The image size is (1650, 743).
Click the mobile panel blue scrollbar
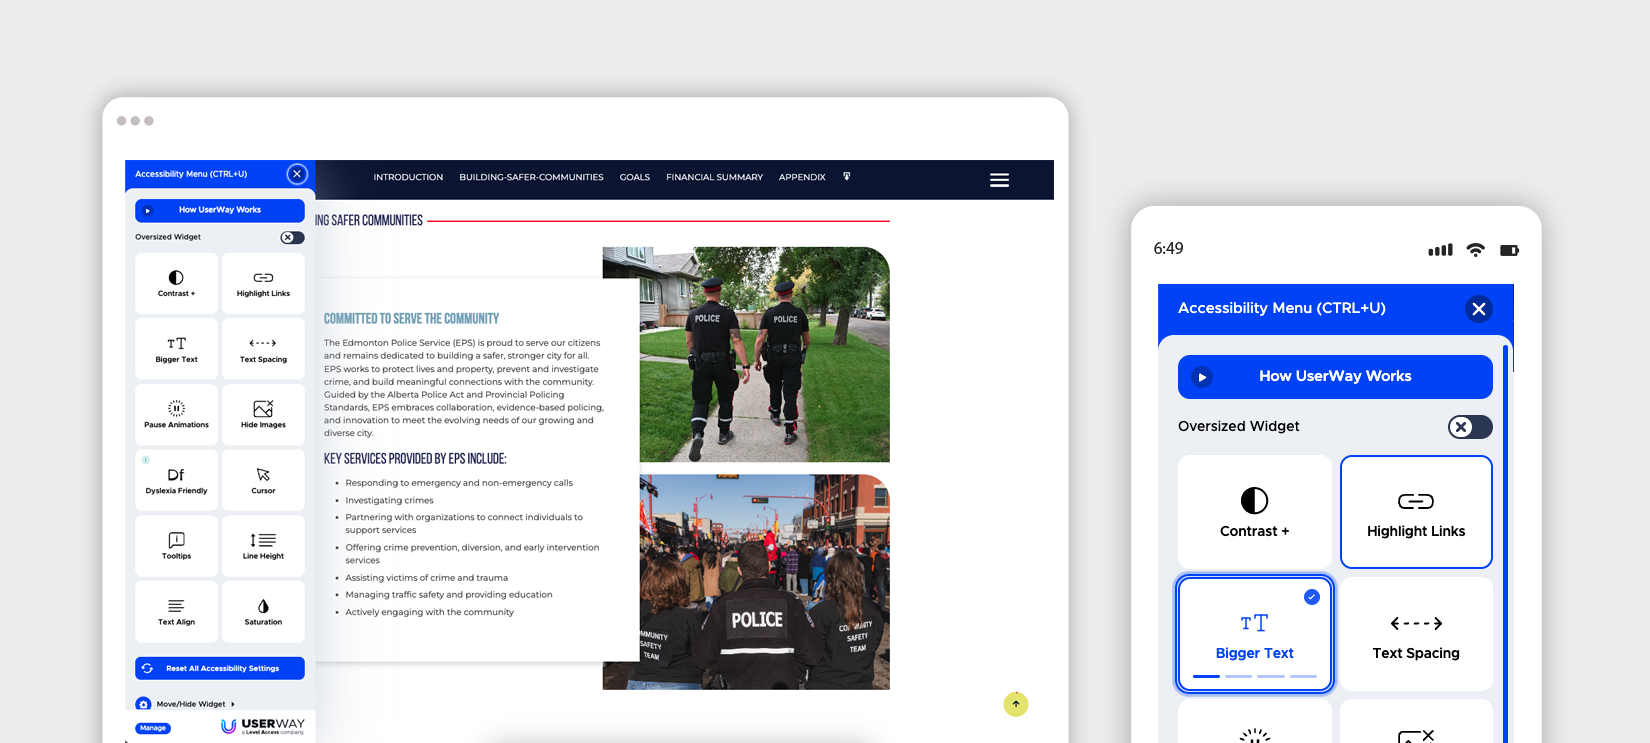pos(1505,544)
